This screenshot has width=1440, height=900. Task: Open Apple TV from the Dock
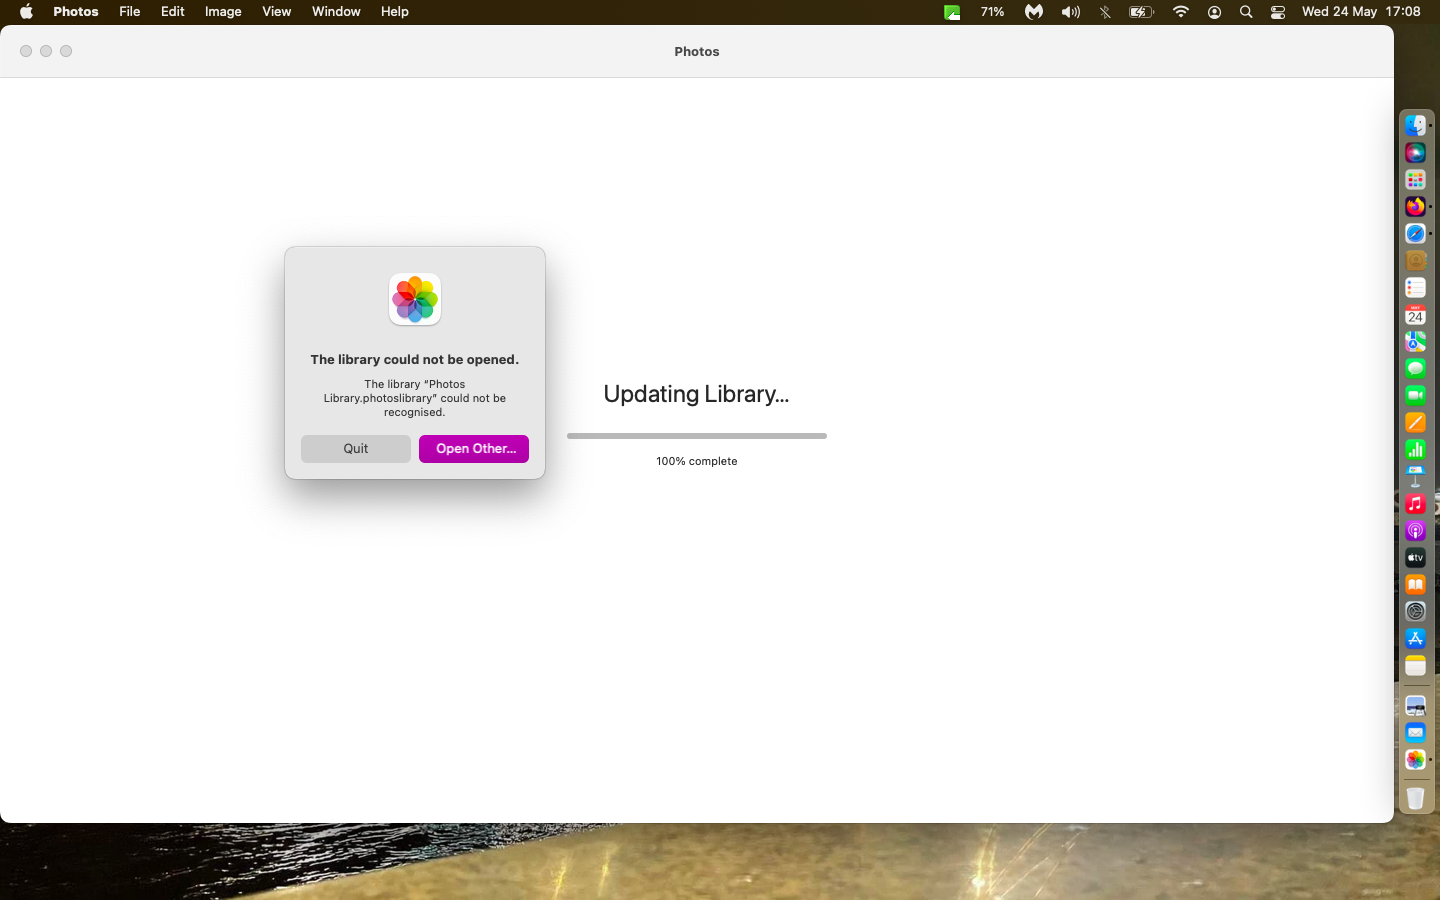1415,557
